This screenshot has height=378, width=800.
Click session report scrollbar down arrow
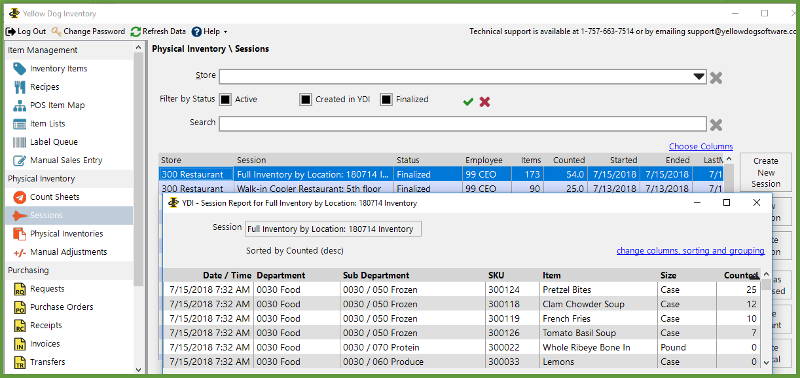[766, 362]
